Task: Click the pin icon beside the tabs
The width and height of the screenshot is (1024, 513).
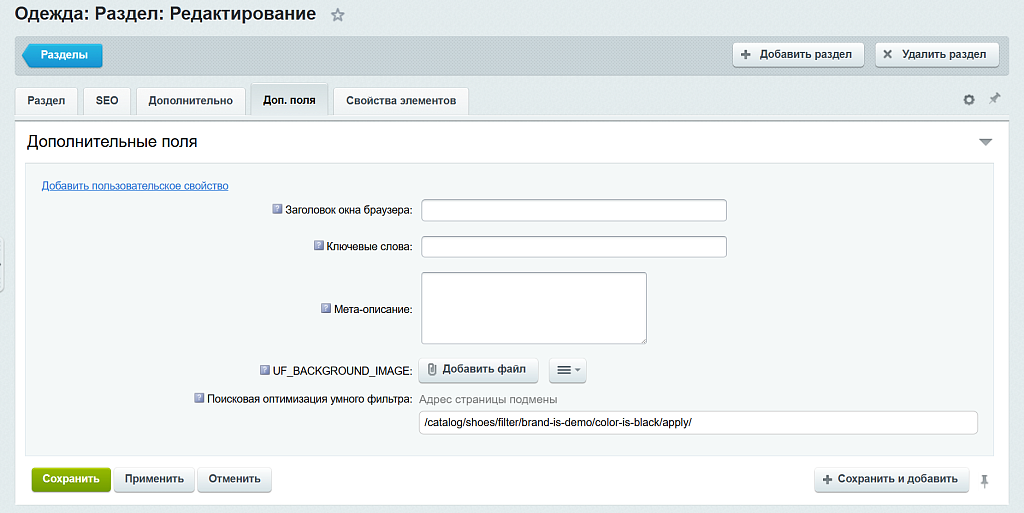Action: pos(994,99)
